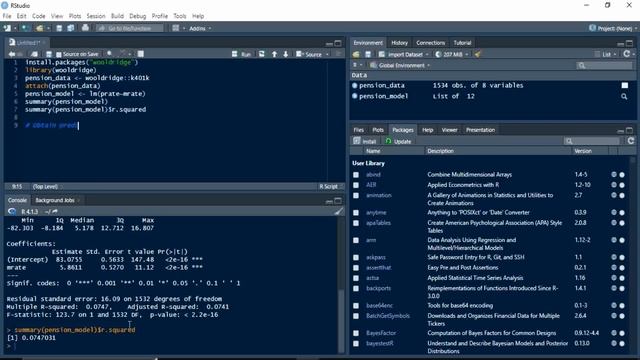Load workspace icon in Environment pane

coord(356,54)
